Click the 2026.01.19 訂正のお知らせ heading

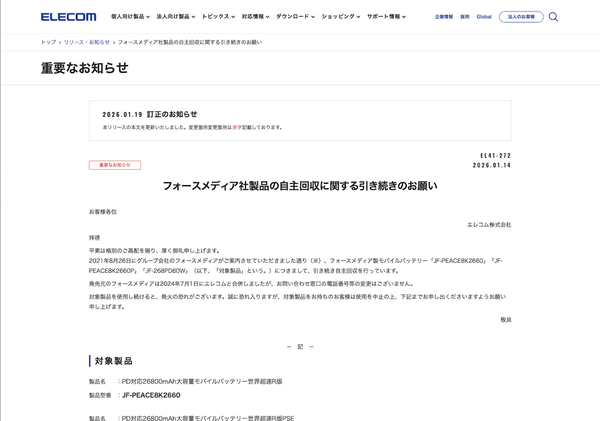click(150, 114)
